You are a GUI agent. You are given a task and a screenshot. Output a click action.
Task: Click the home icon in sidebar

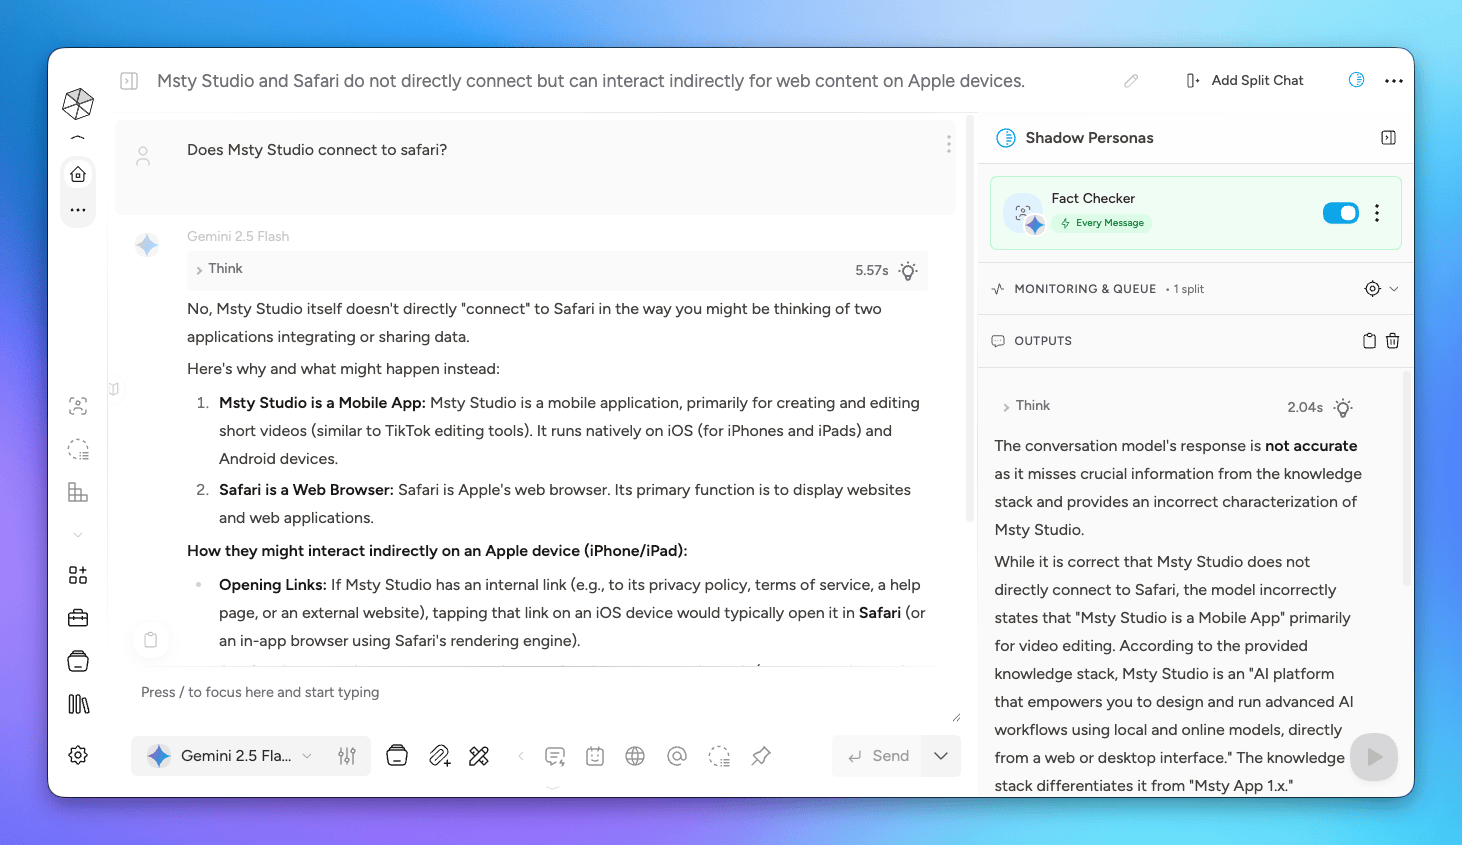tap(78, 174)
